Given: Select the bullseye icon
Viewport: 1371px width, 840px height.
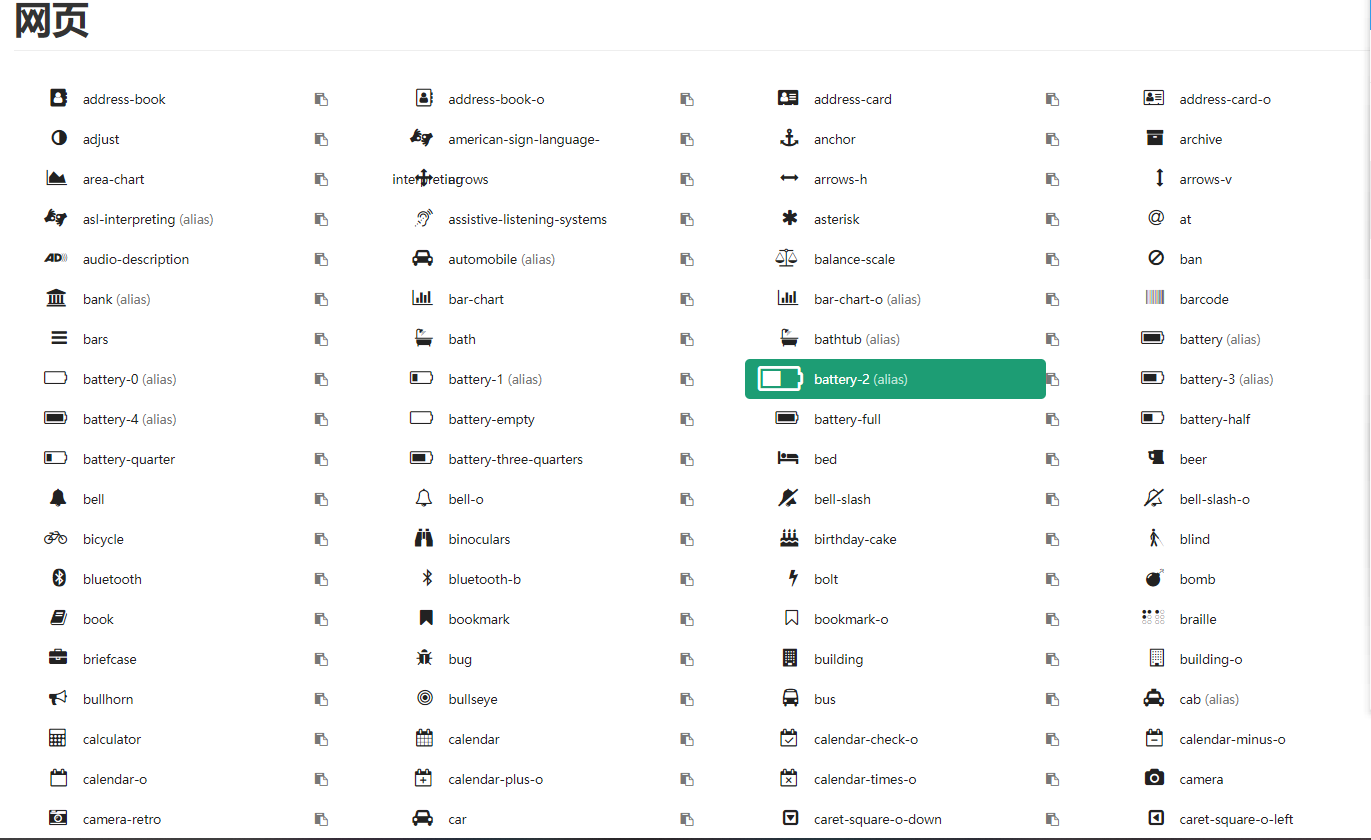Looking at the screenshot, I should click(x=424, y=698).
